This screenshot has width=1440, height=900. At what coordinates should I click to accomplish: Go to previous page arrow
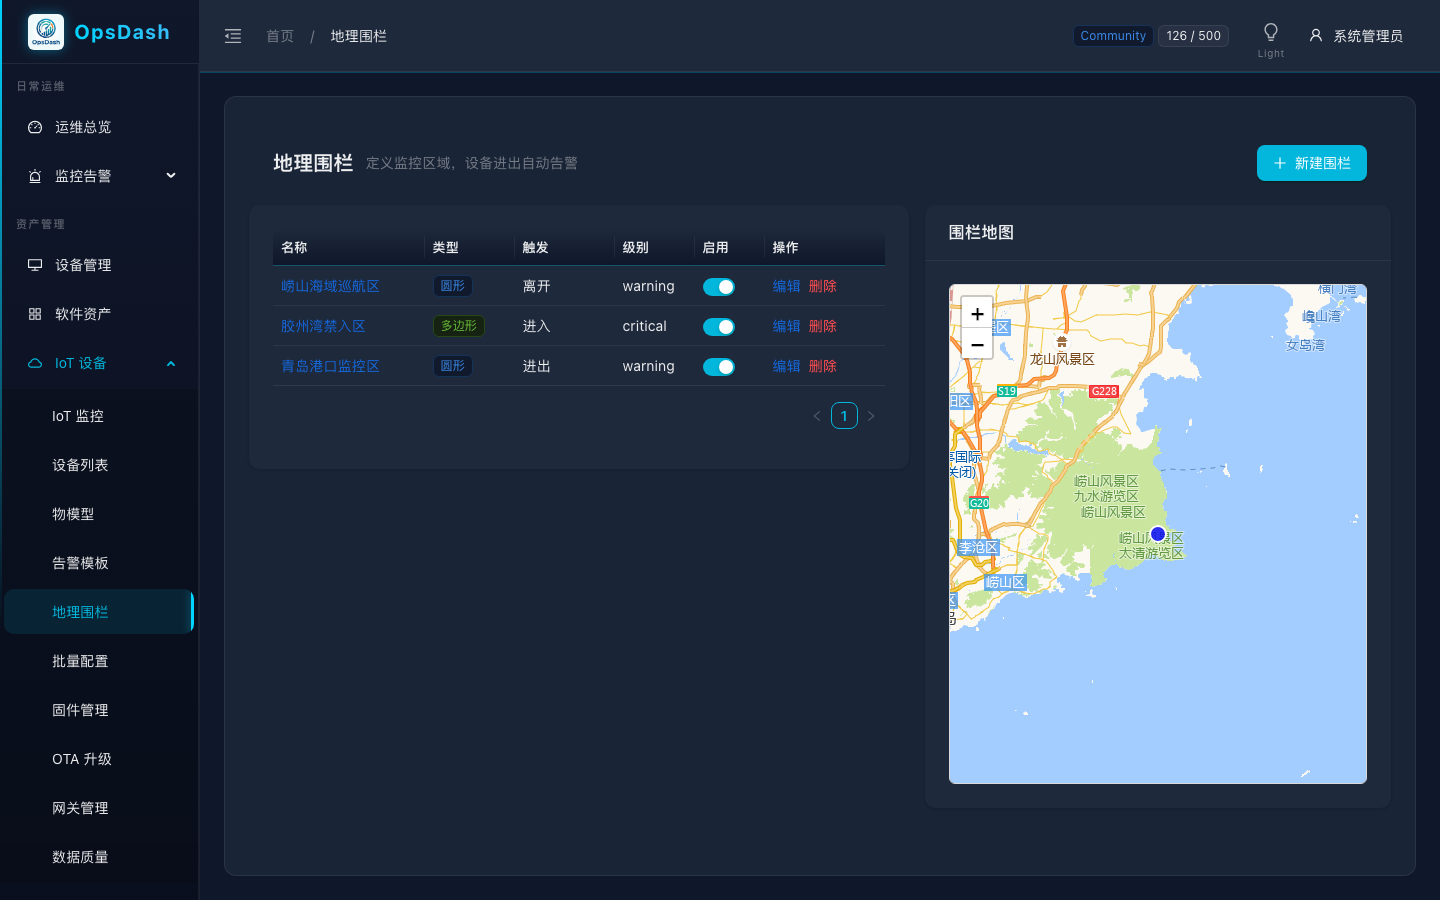click(817, 416)
